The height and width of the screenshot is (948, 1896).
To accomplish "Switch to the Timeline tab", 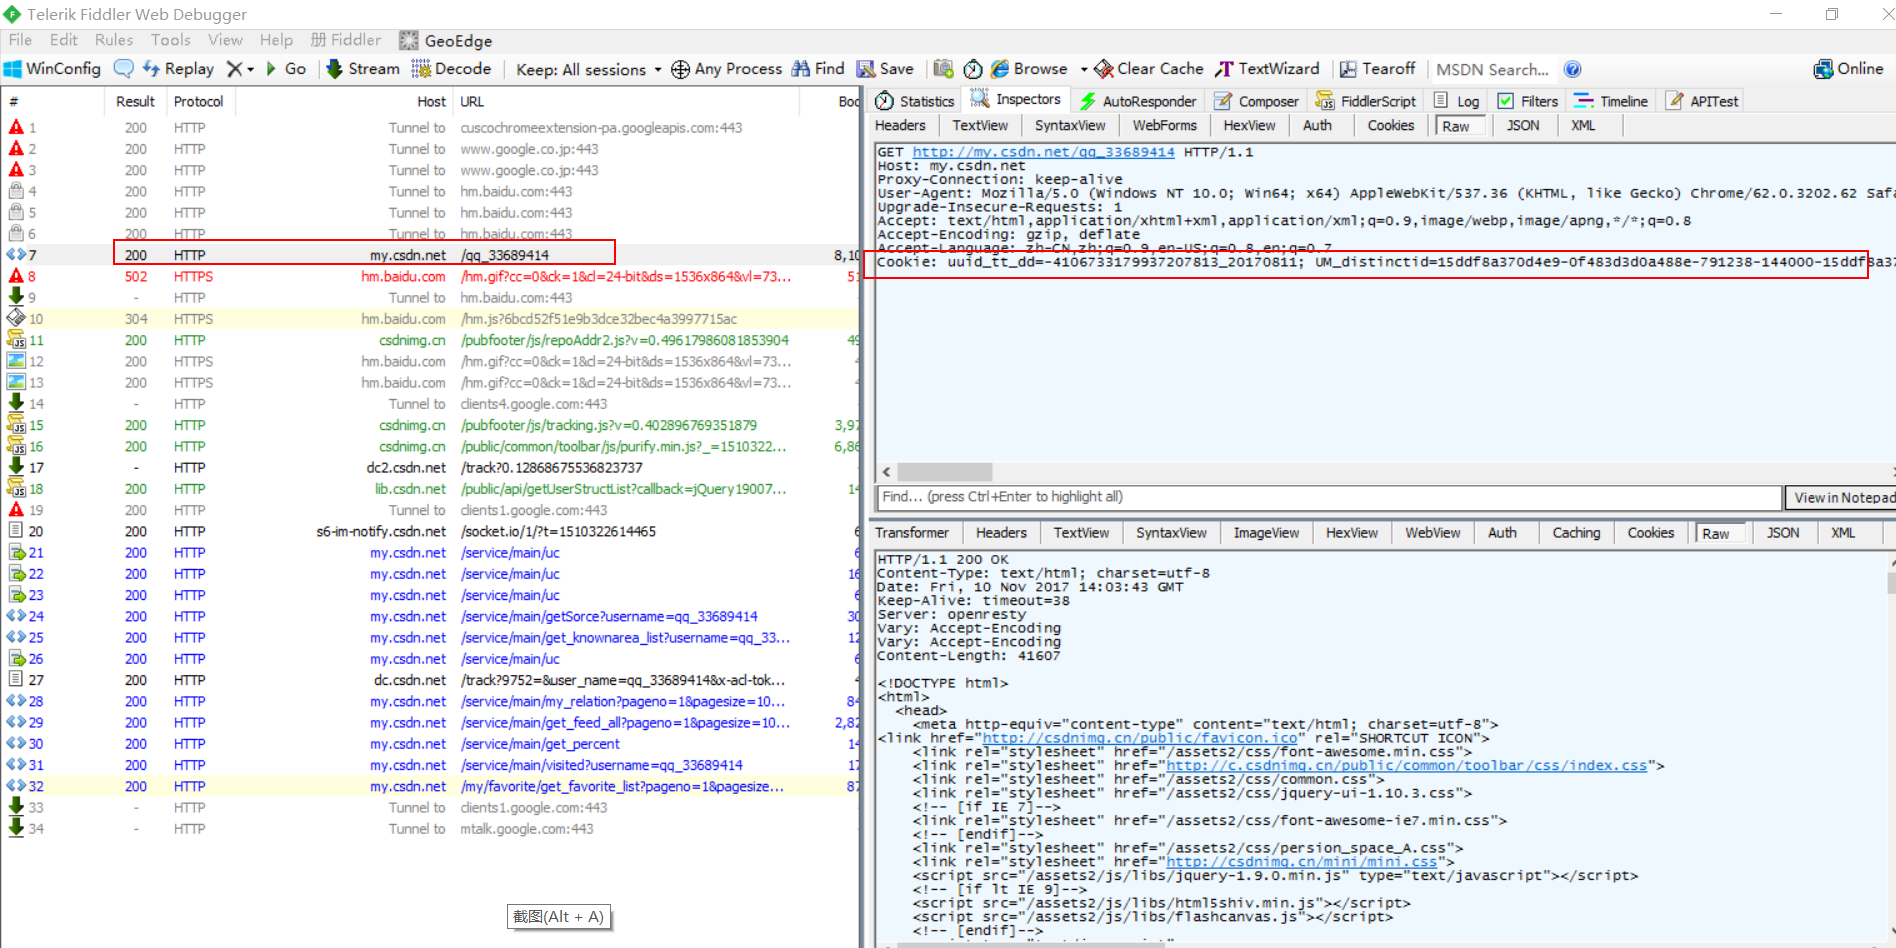I will 1610,101.
